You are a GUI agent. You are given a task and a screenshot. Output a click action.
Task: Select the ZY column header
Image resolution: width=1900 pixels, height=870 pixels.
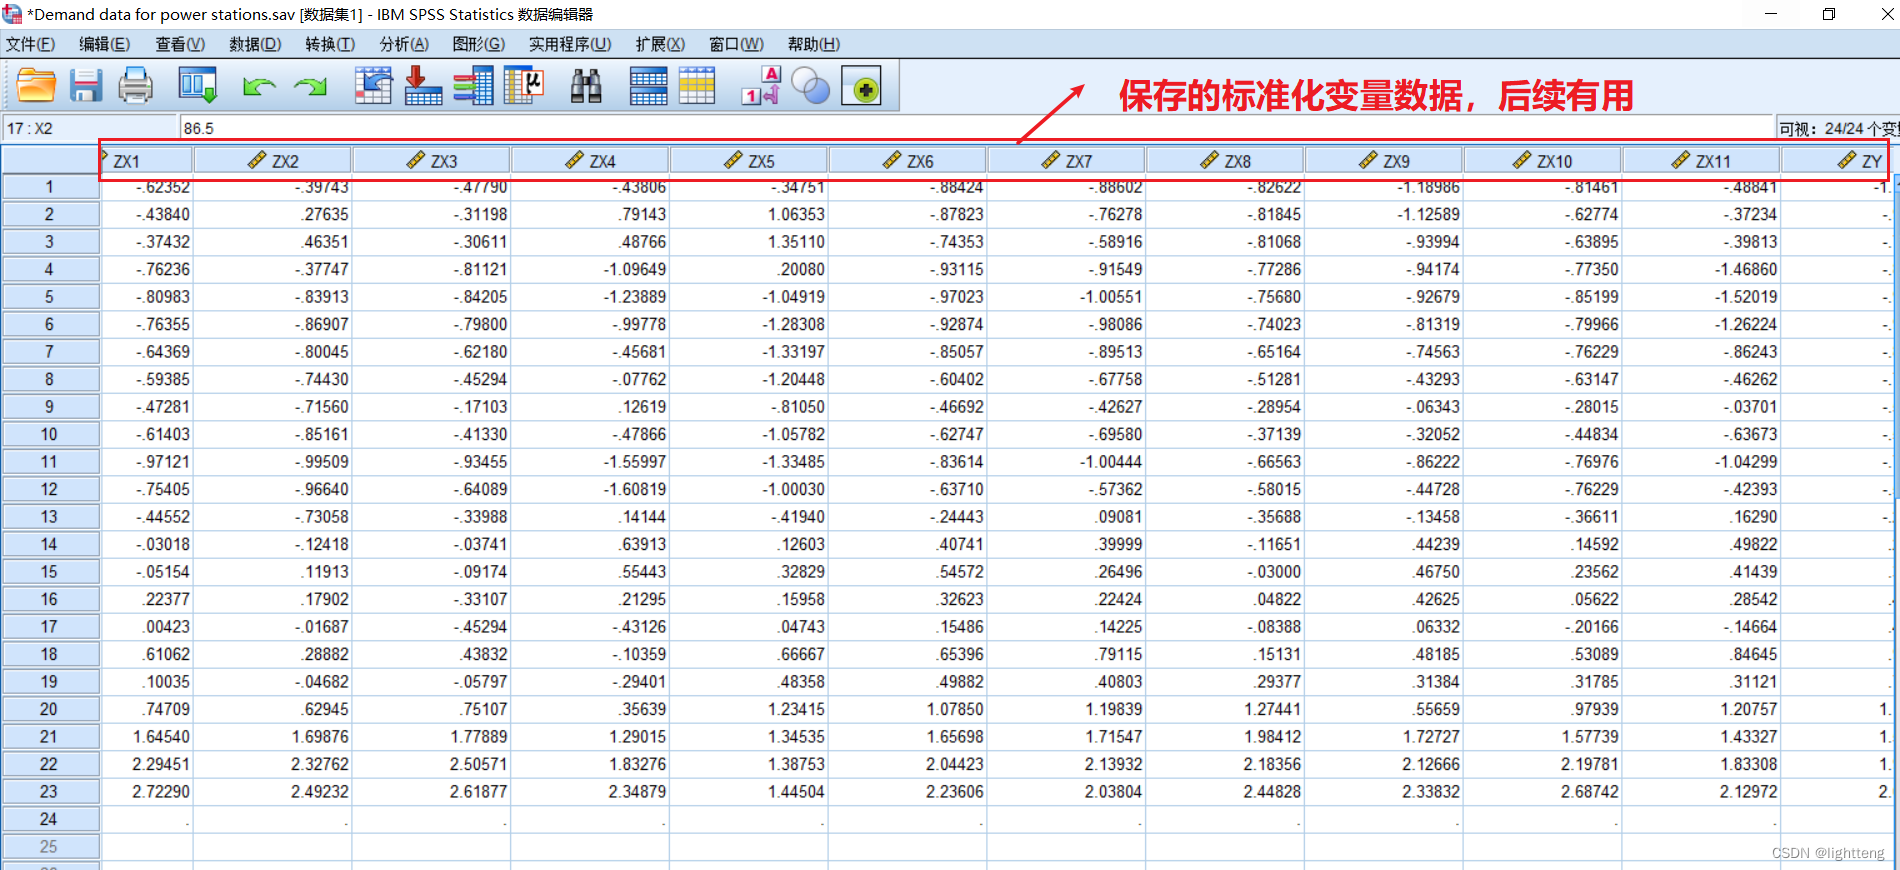(1838, 161)
